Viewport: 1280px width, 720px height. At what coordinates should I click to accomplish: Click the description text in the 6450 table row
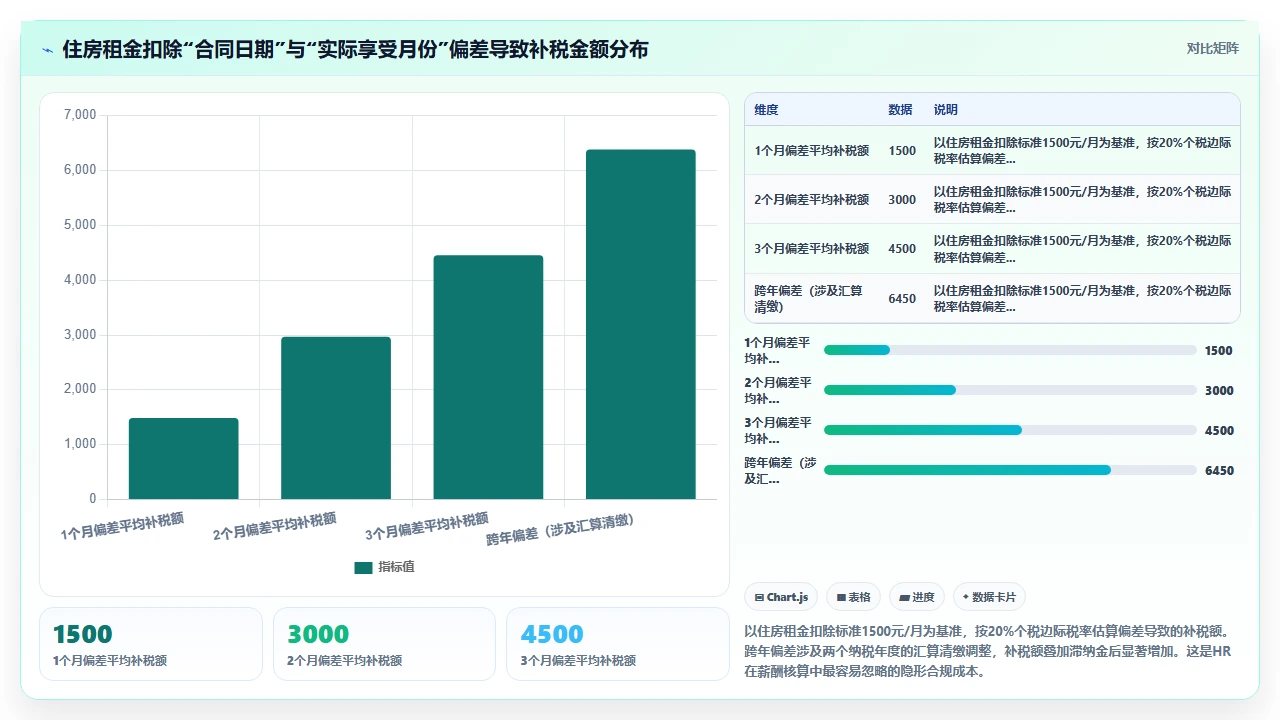[1082, 299]
